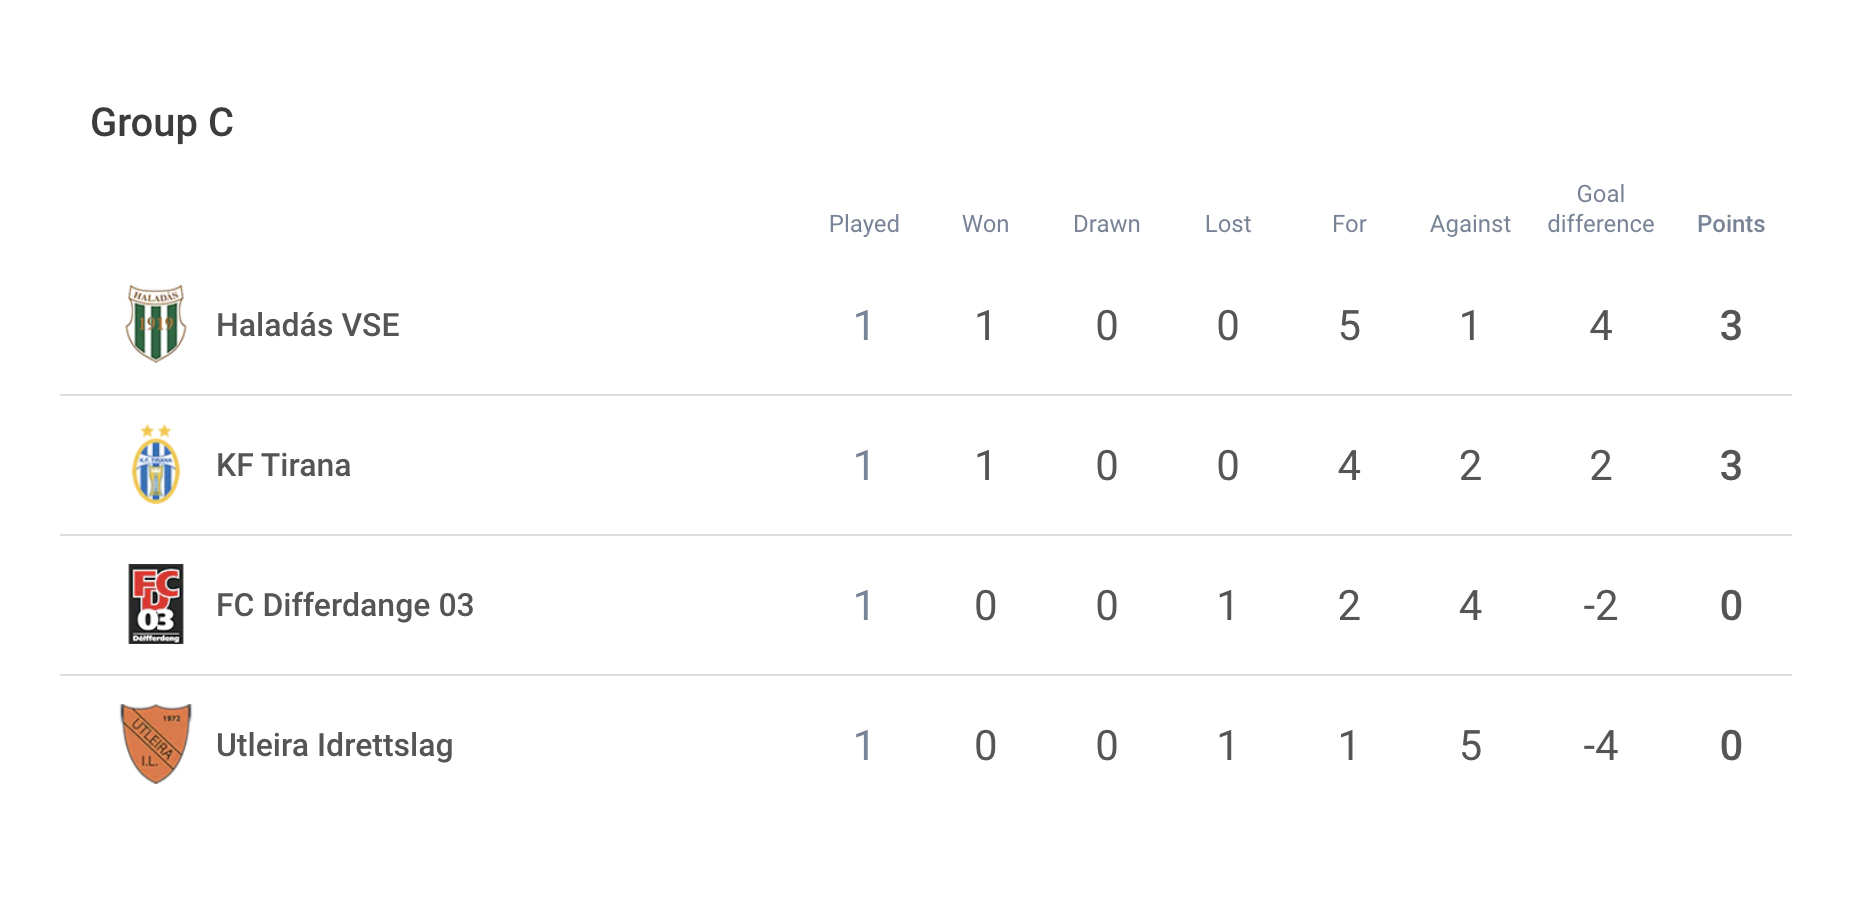Open the Haladás VSE team link
This screenshot has width=1852, height=906.
point(308,325)
